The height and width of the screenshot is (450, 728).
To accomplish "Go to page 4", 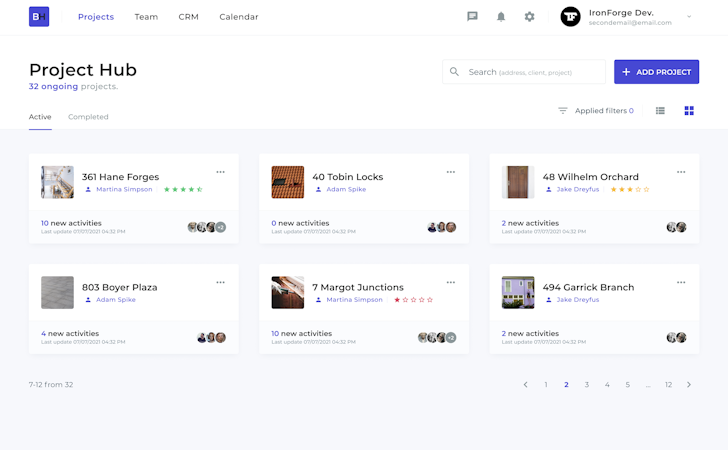I will point(607,385).
